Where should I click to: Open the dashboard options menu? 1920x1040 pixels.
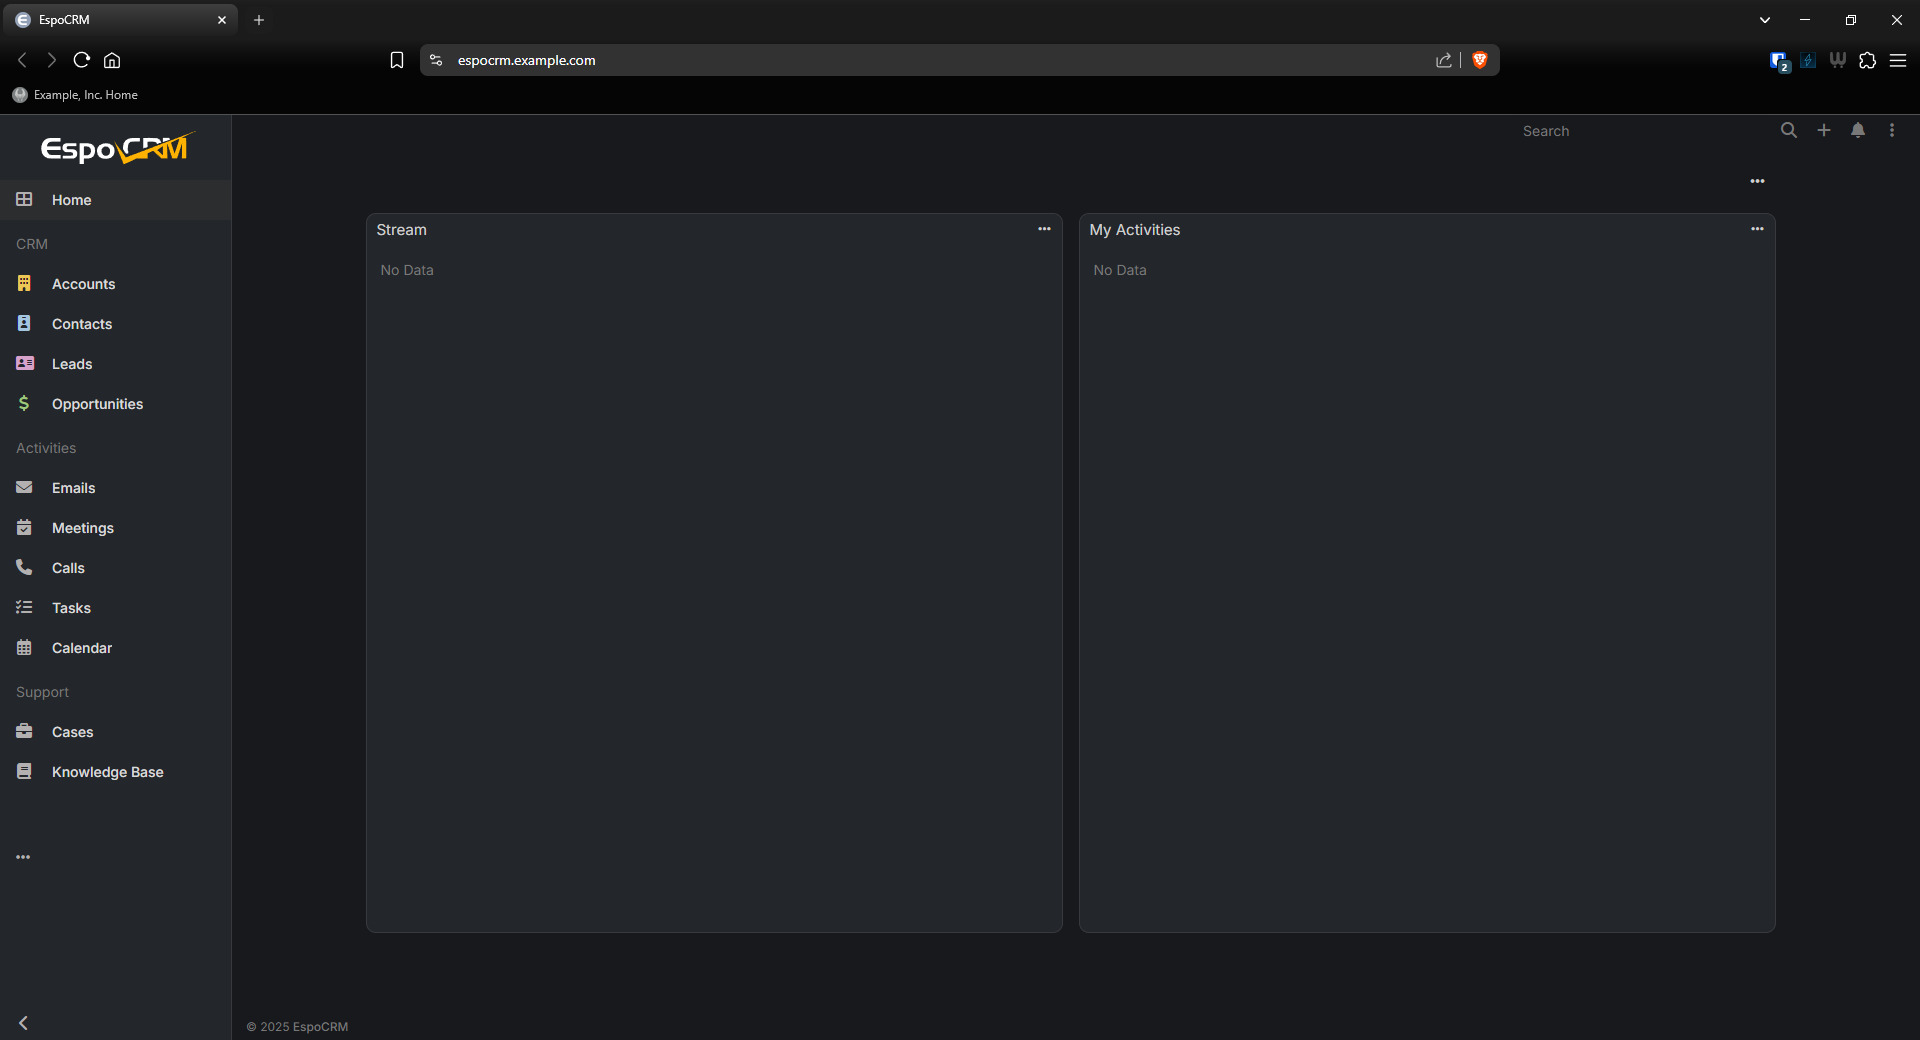[x=1757, y=181]
